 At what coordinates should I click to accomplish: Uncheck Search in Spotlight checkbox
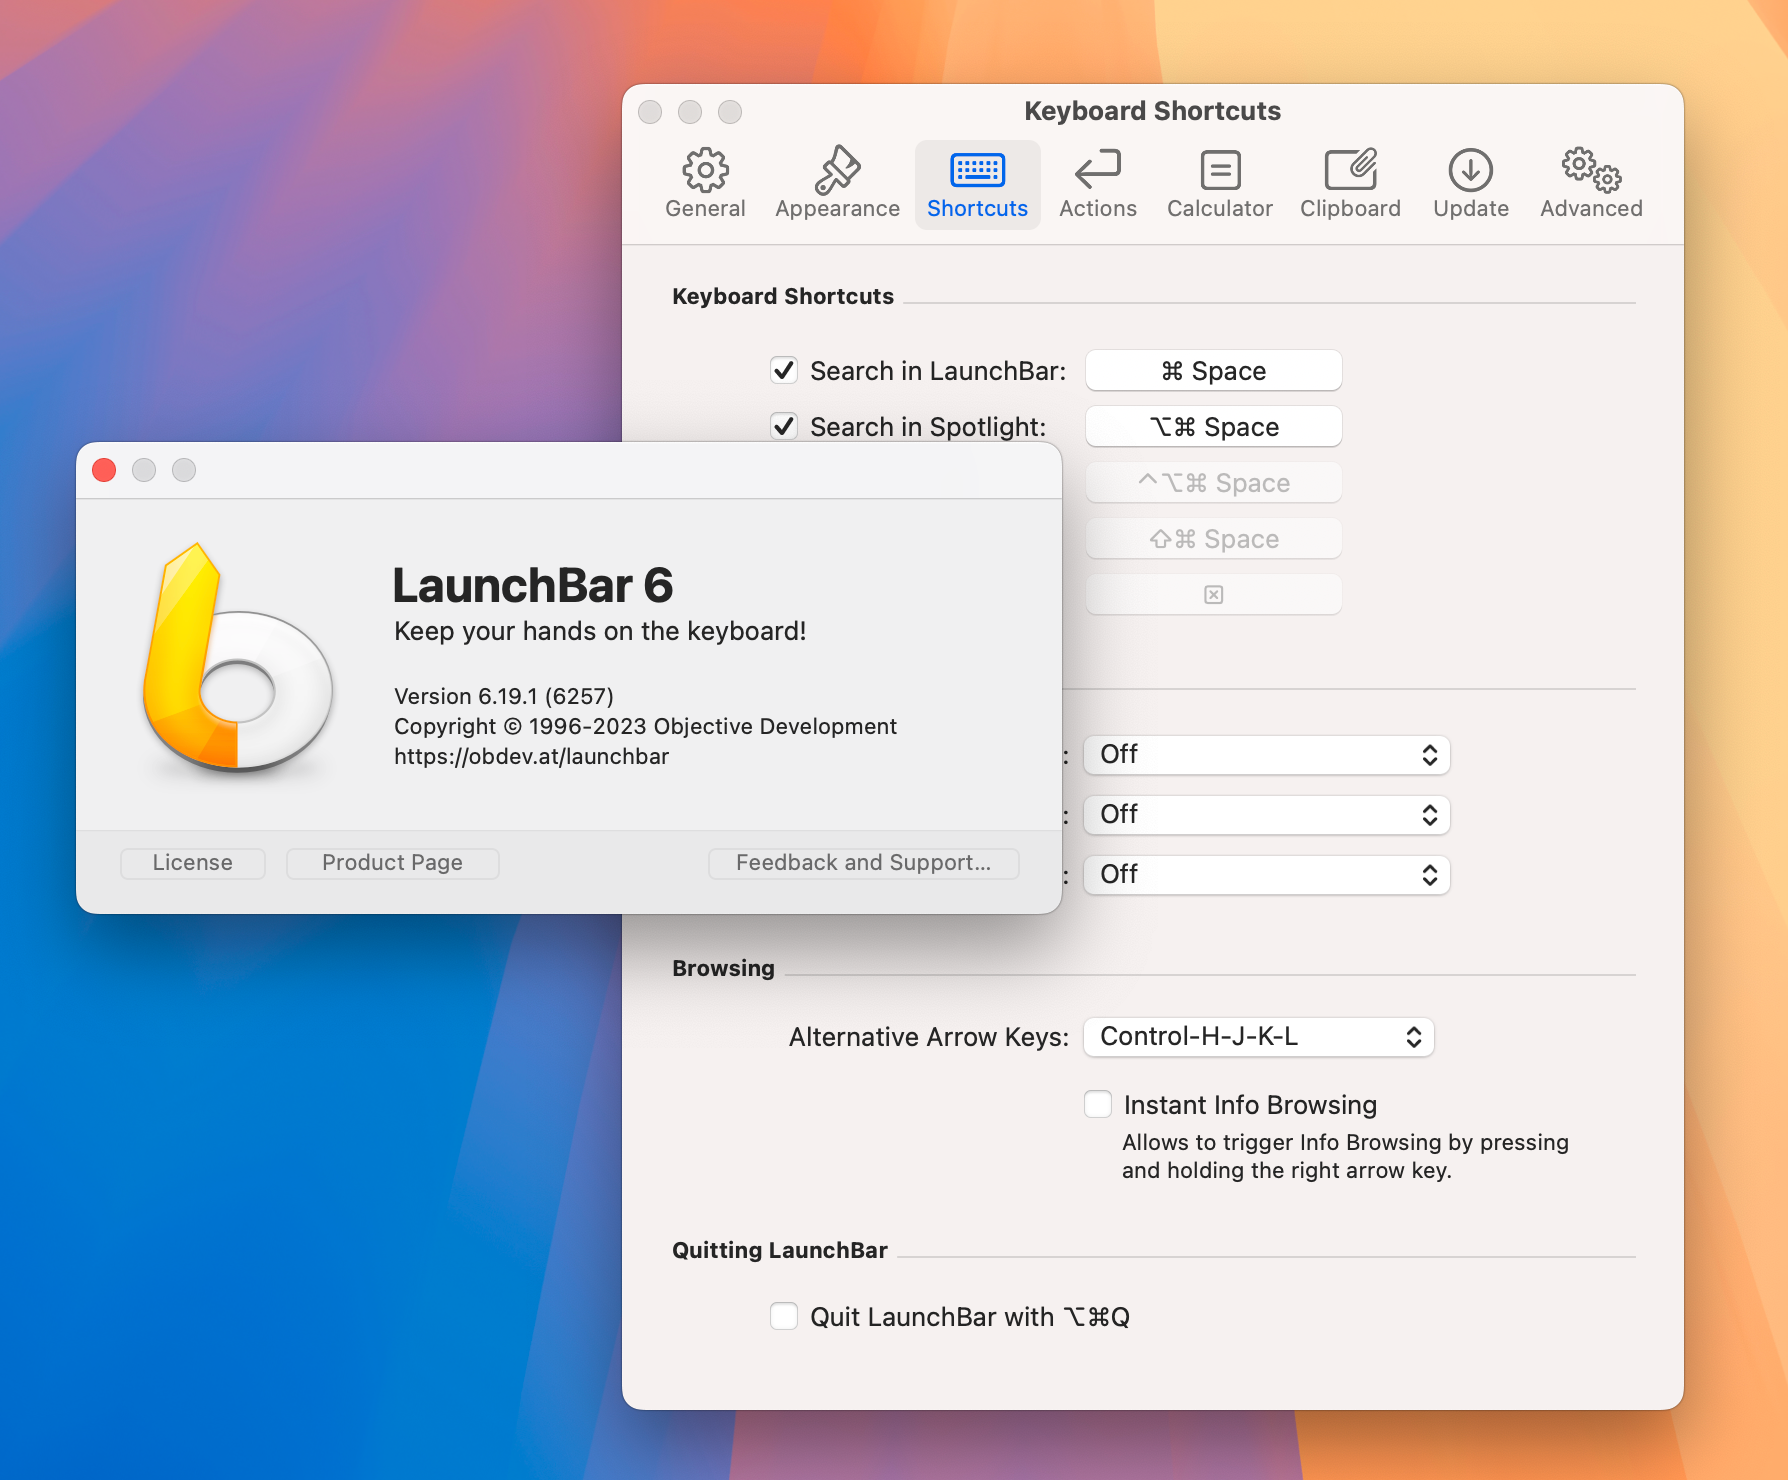(x=784, y=427)
